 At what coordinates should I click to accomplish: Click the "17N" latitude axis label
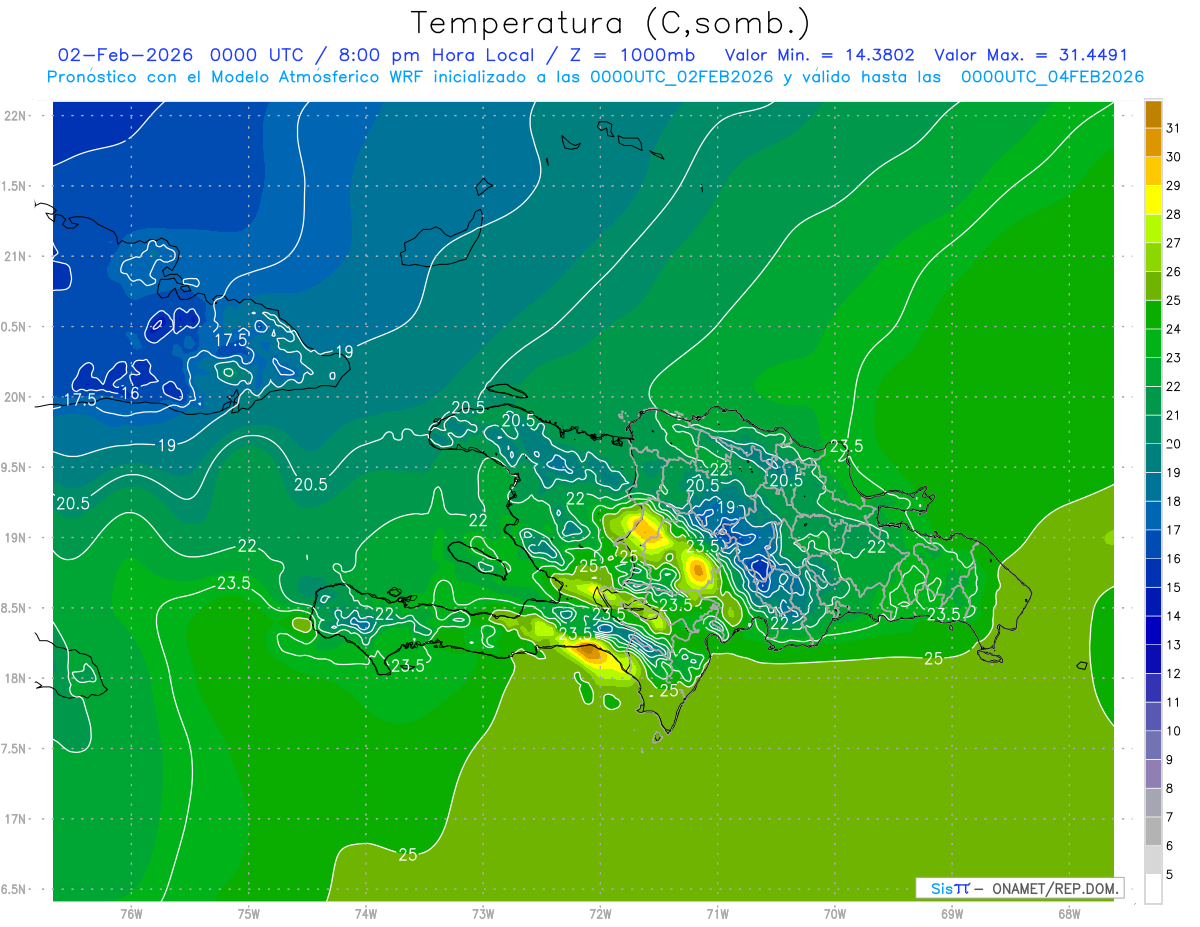pos(15,819)
